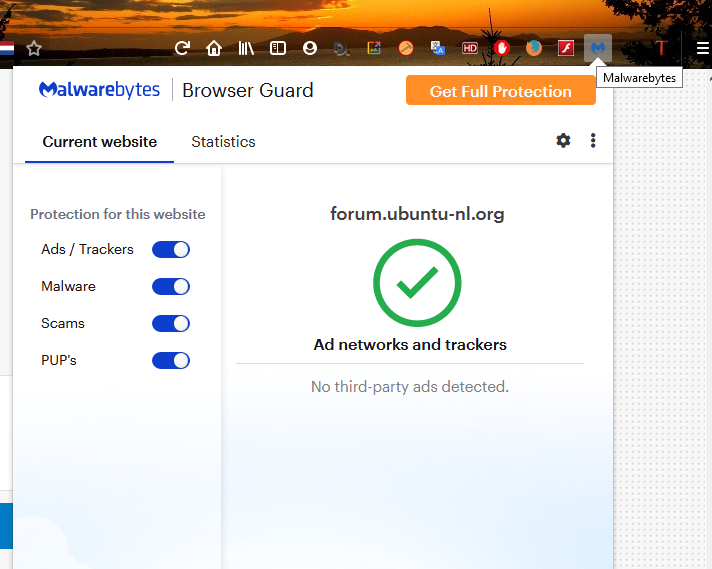
Task: Click the red HD extension icon
Action: coord(470,48)
